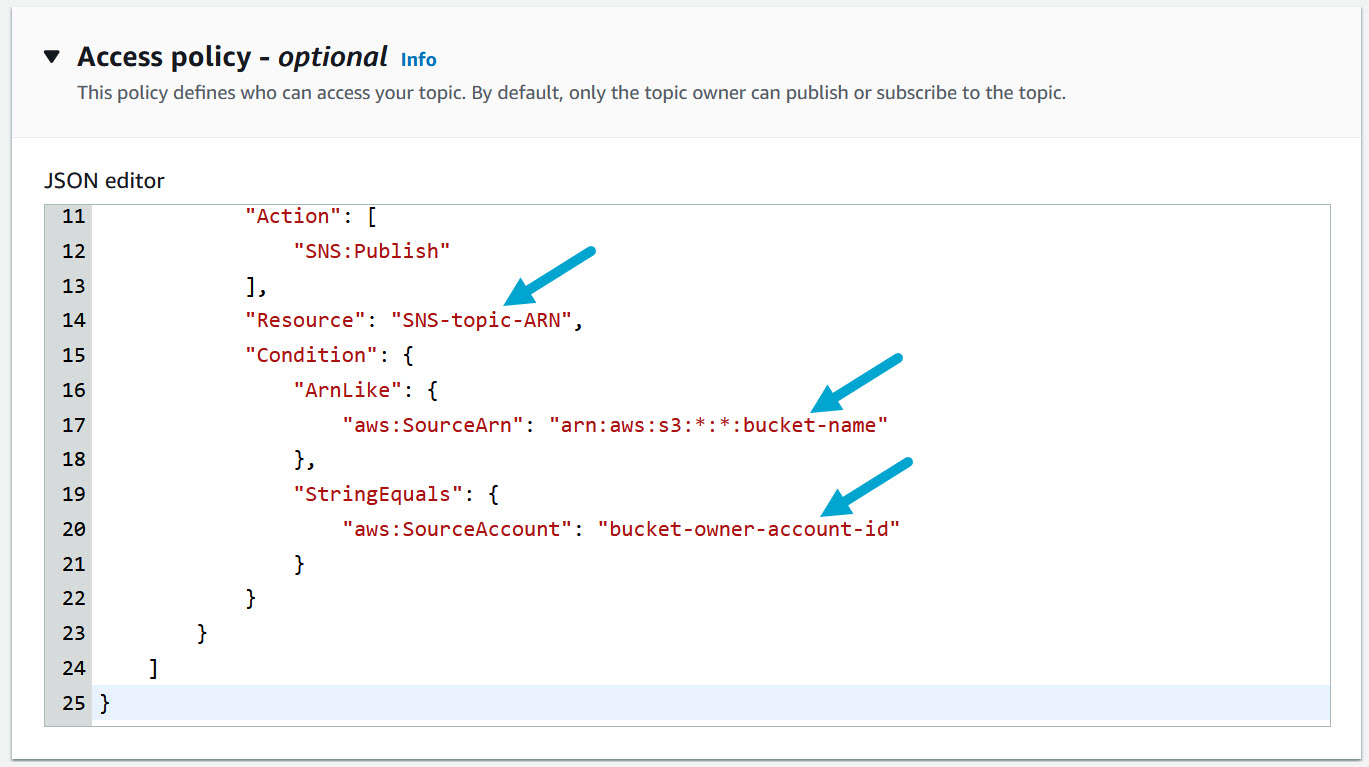
Task: Select the "ArnLike" condition key
Action: (341, 390)
